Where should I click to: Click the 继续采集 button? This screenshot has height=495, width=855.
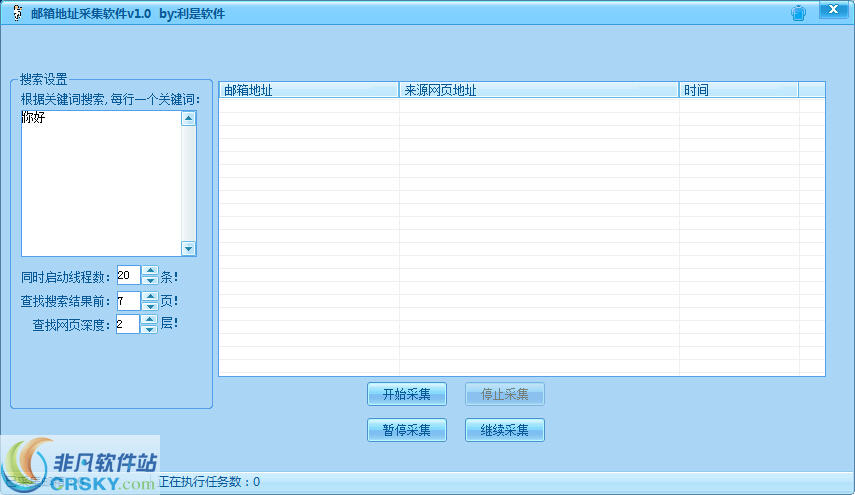point(504,430)
